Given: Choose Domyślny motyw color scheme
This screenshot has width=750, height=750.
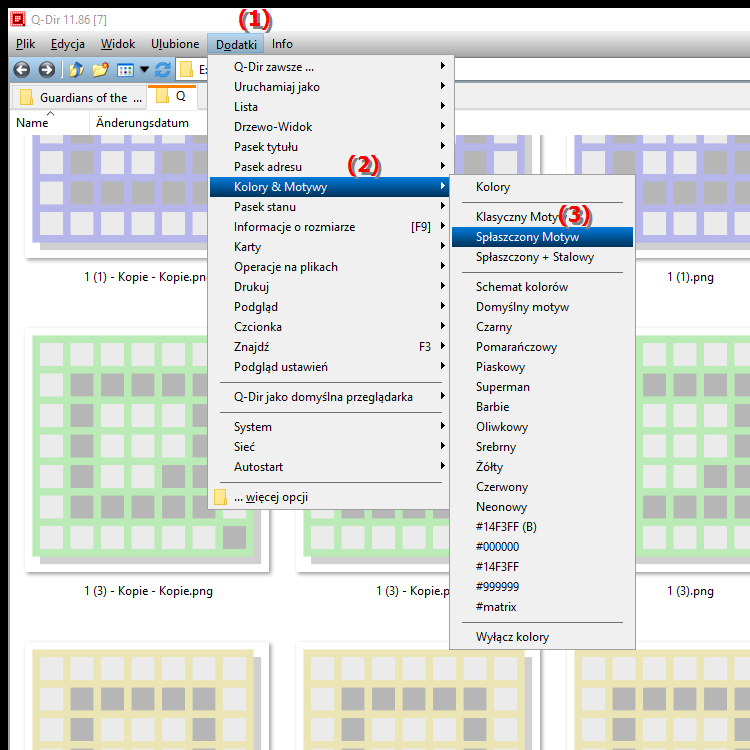Looking at the screenshot, I should pyautogui.click(x=542, y=307).
